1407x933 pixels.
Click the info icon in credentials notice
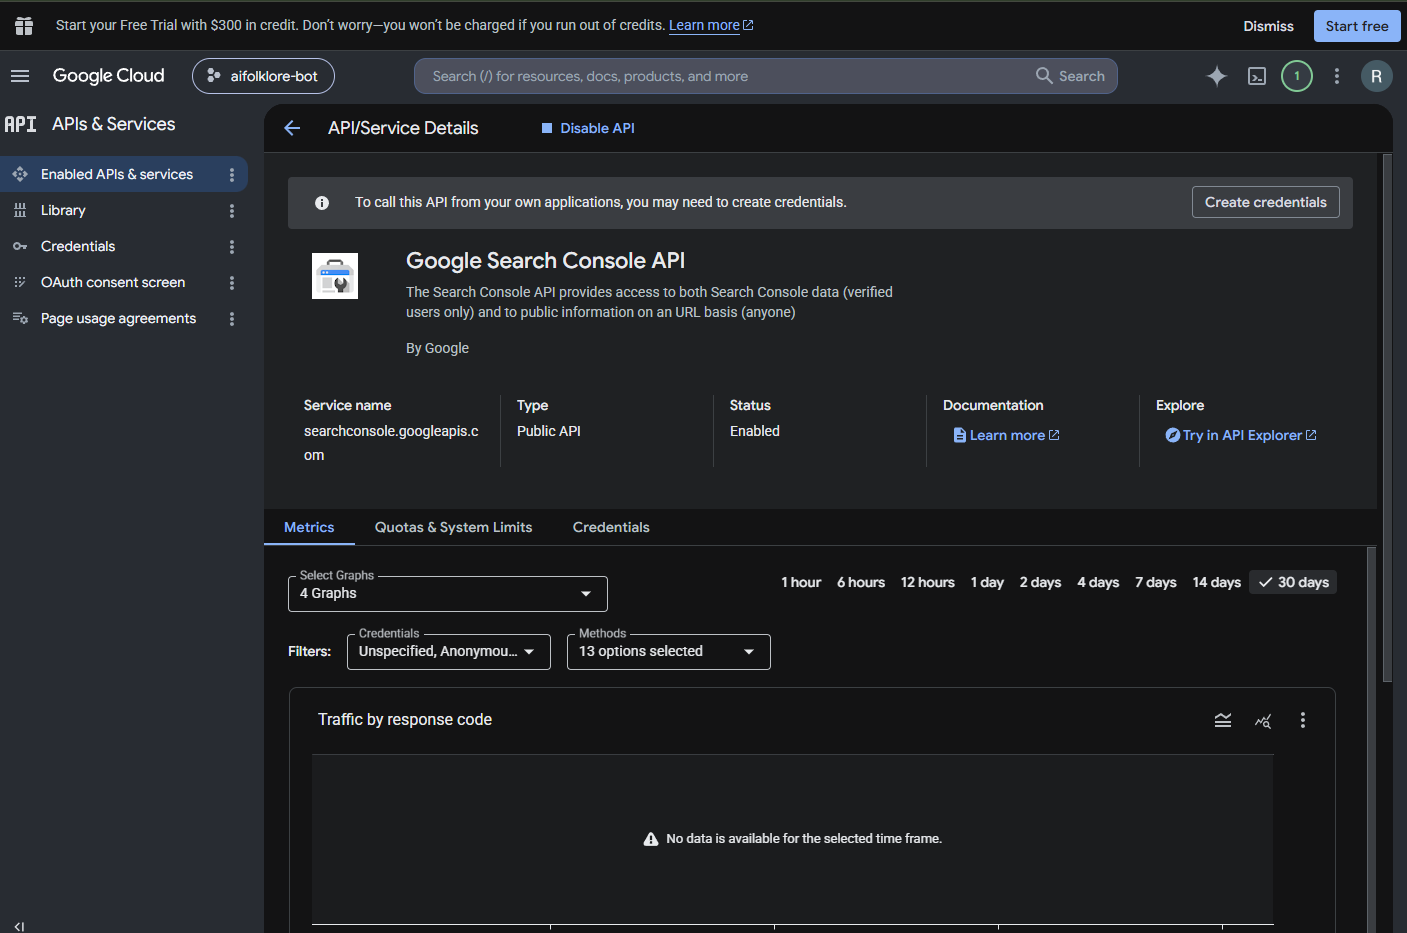click(x=322, y=203)
